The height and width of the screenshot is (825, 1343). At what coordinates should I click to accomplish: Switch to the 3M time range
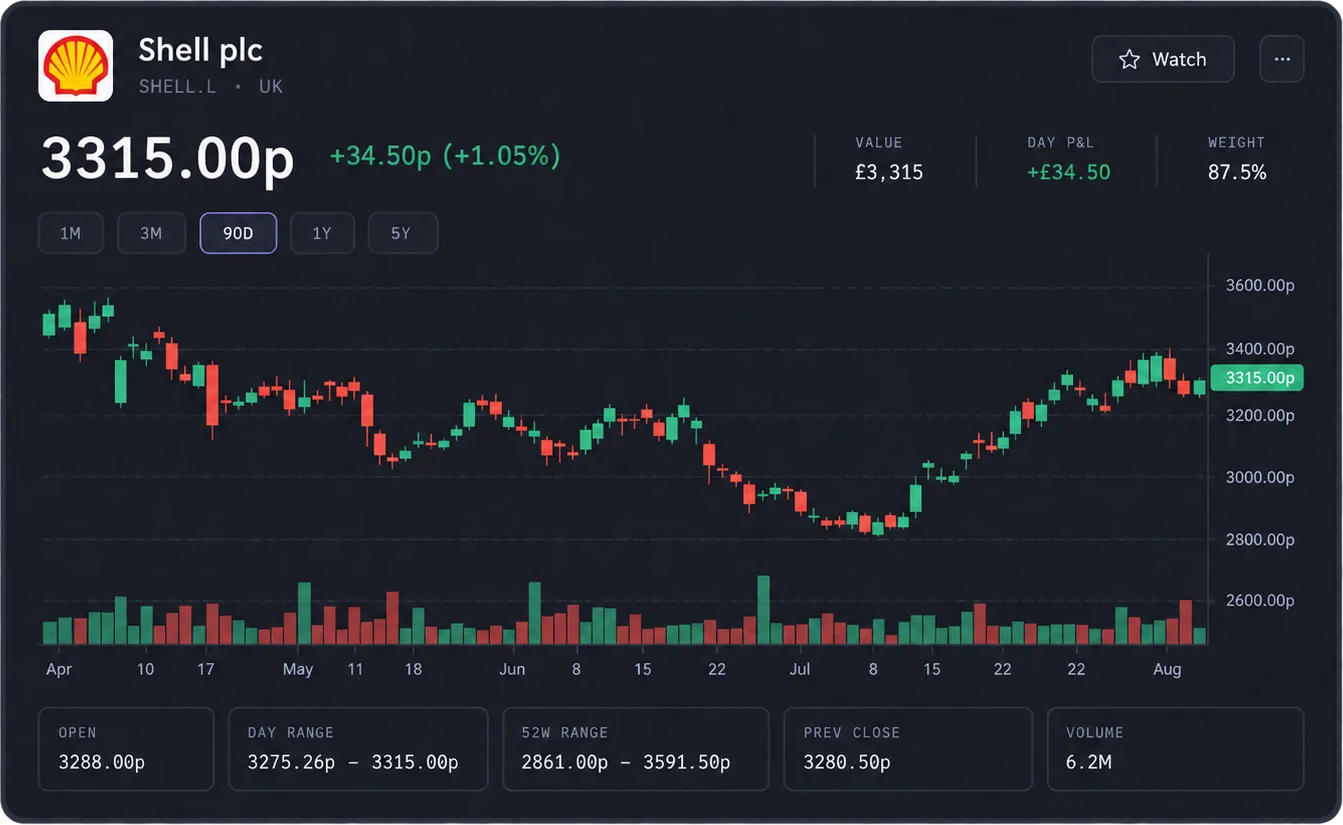click(x=151, y=234)
